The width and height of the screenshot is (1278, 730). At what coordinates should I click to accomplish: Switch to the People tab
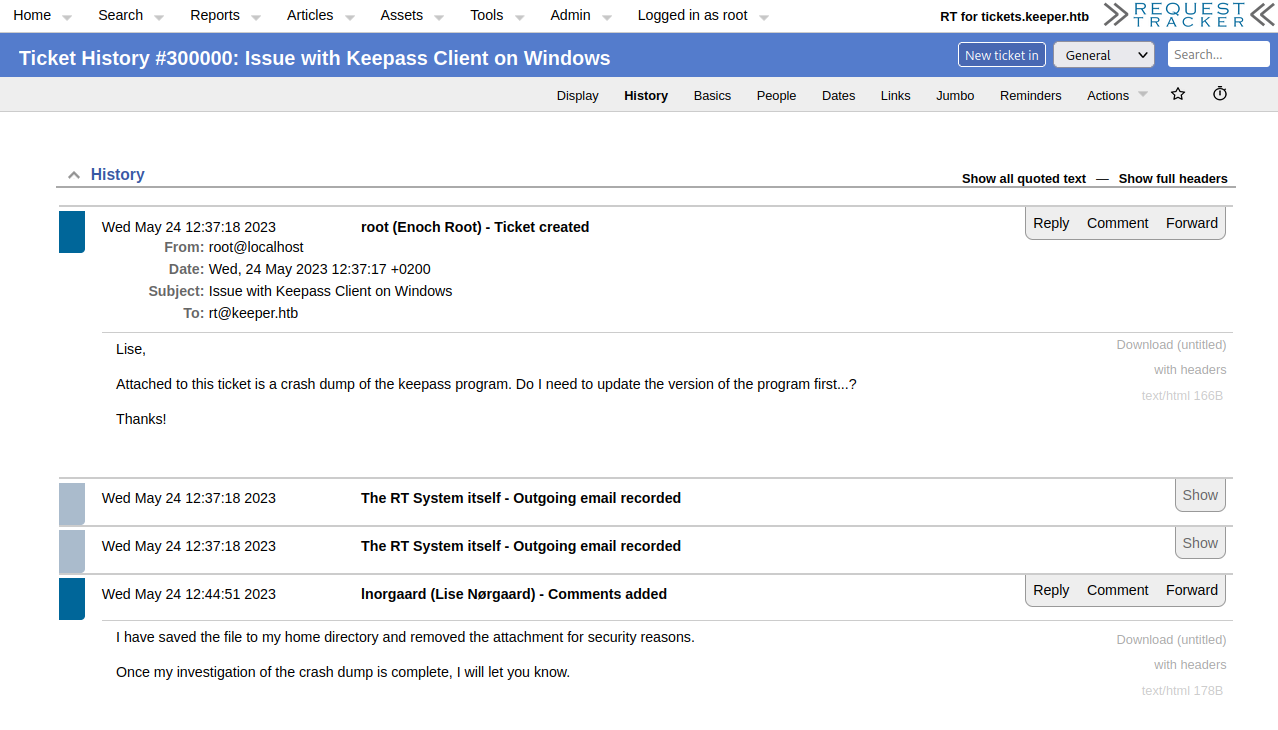click(x=776, y=96)
